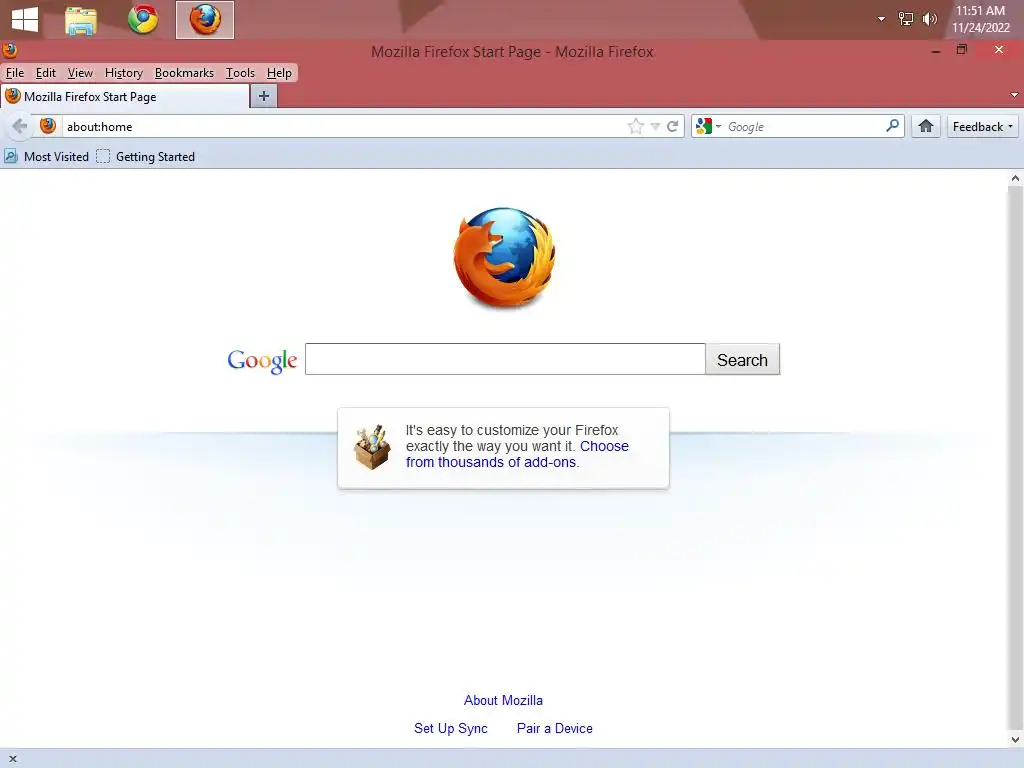Click the Pair a Device link
Viewport: 1024px width, 768px height.
click(x=554, y=728)
